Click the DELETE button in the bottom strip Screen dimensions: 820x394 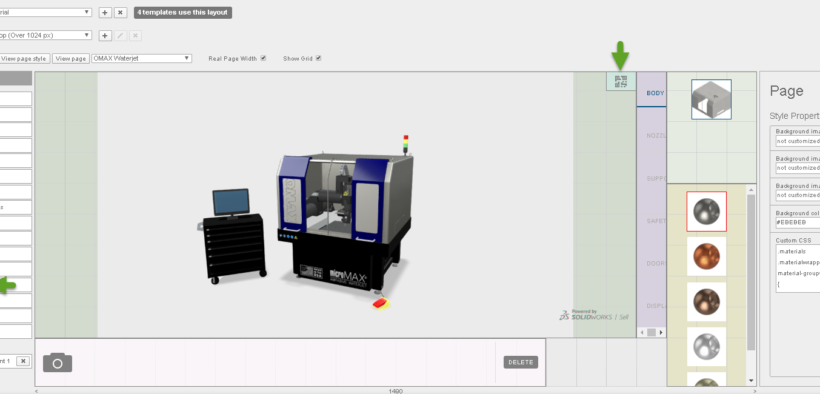(x=521, y=362)
